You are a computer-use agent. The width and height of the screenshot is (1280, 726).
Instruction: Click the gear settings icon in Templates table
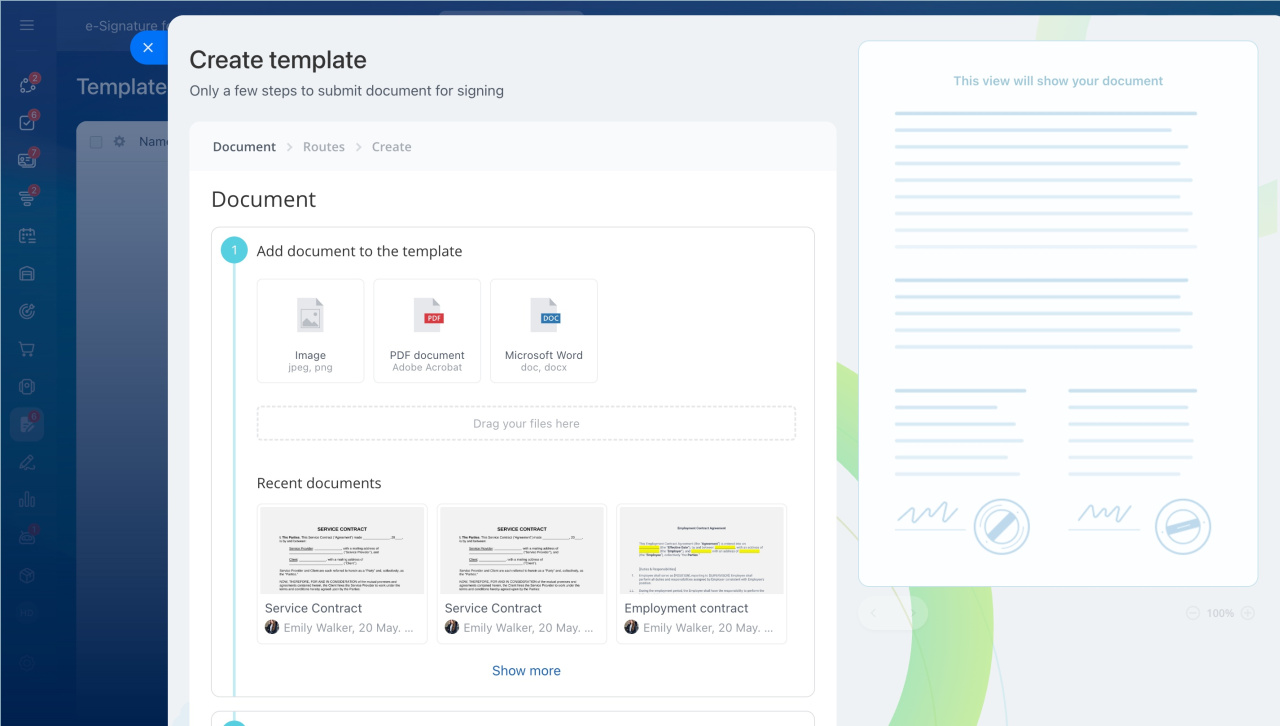click(119, 142)
